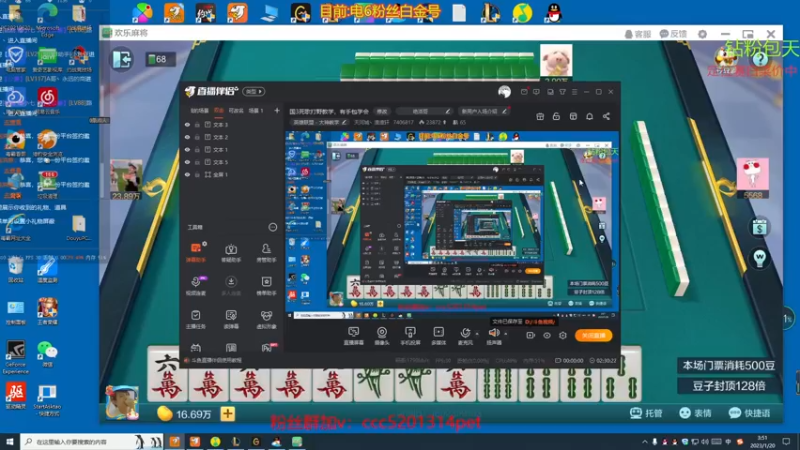Click the light bulb hint icon in the mahjong game
The image size is (800, 450).
point(760,258)
